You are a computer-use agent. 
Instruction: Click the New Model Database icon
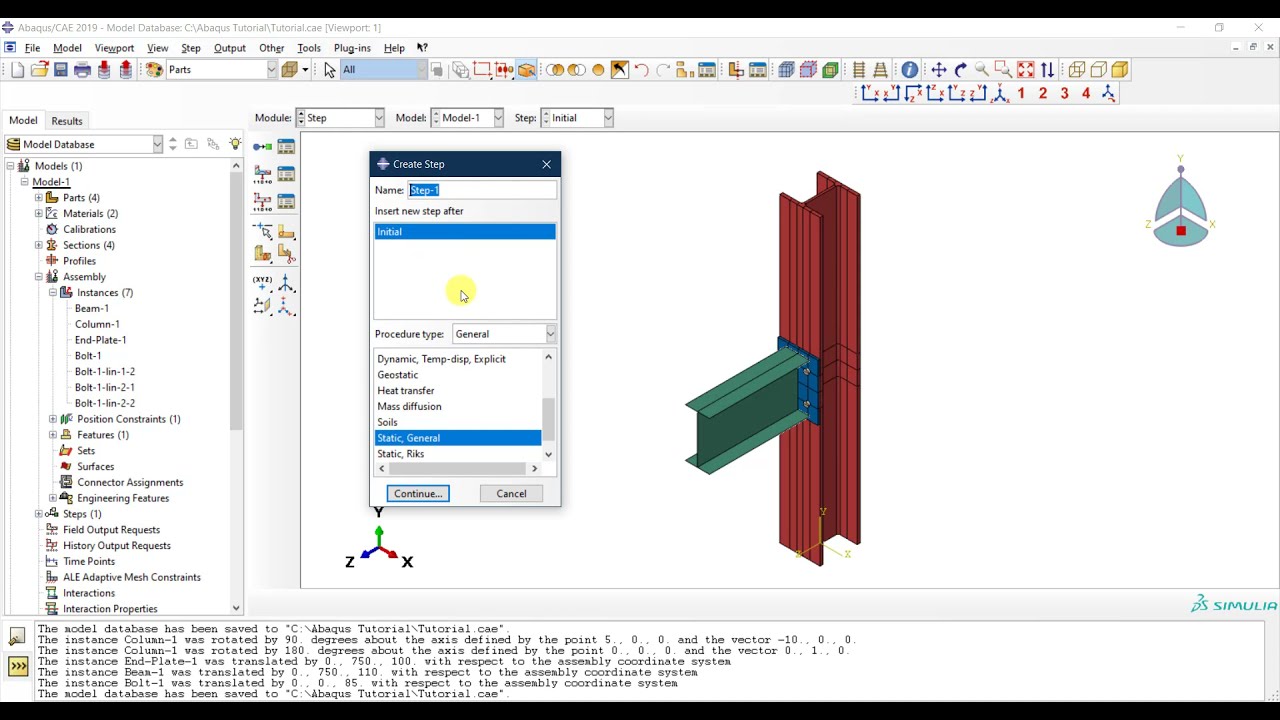click(x=18, y=70)
